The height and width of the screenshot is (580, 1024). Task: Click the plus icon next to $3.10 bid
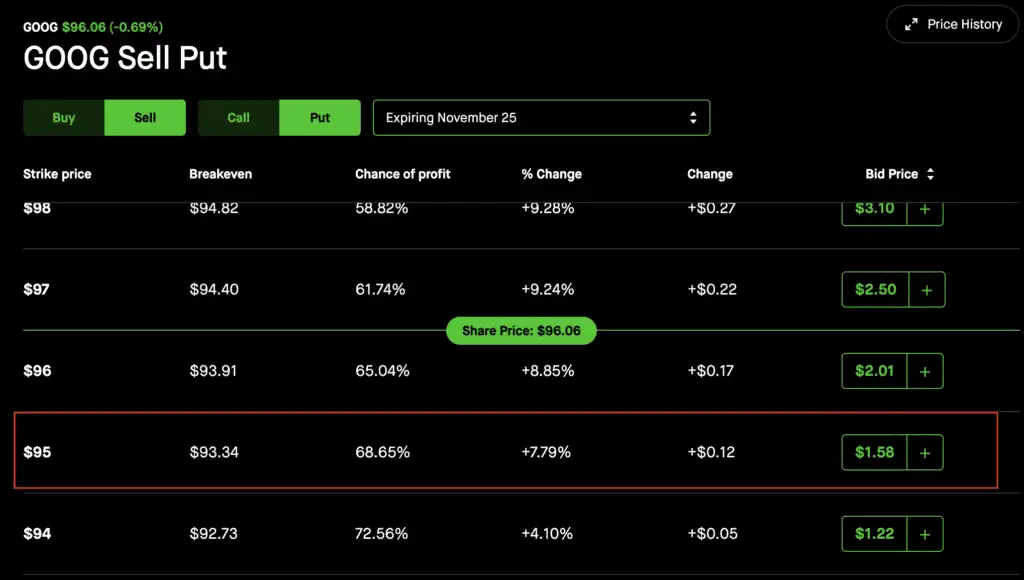(x=924, y=210)
